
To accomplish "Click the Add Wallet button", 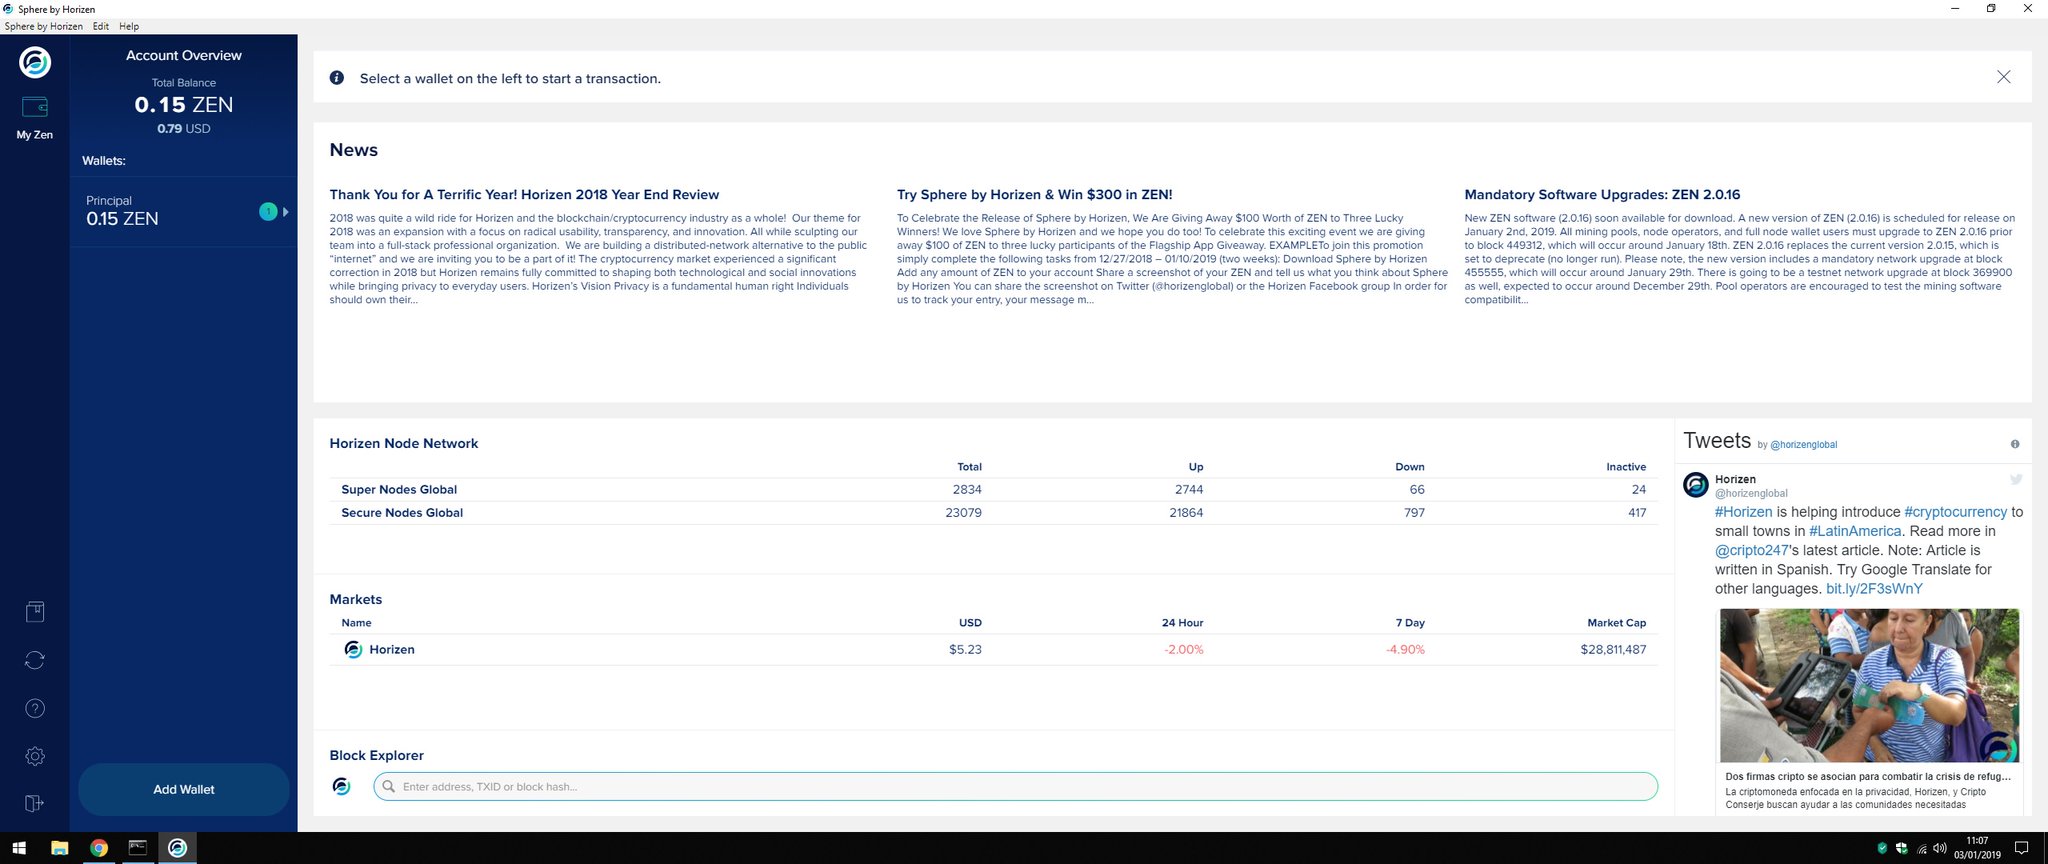I will click(x=184, y=790).
